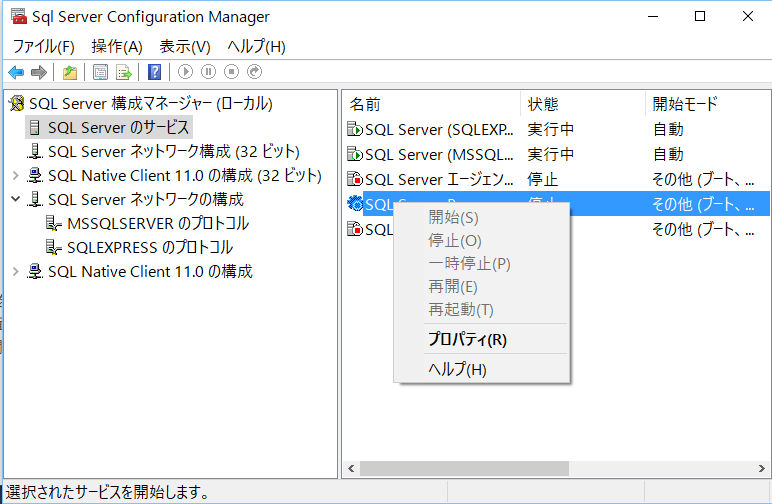Click icon of bottom SQL Native Client 11.0 の構成
Image resolution: width=772 pixels, height=504 pixels.
tap(35, 271)
